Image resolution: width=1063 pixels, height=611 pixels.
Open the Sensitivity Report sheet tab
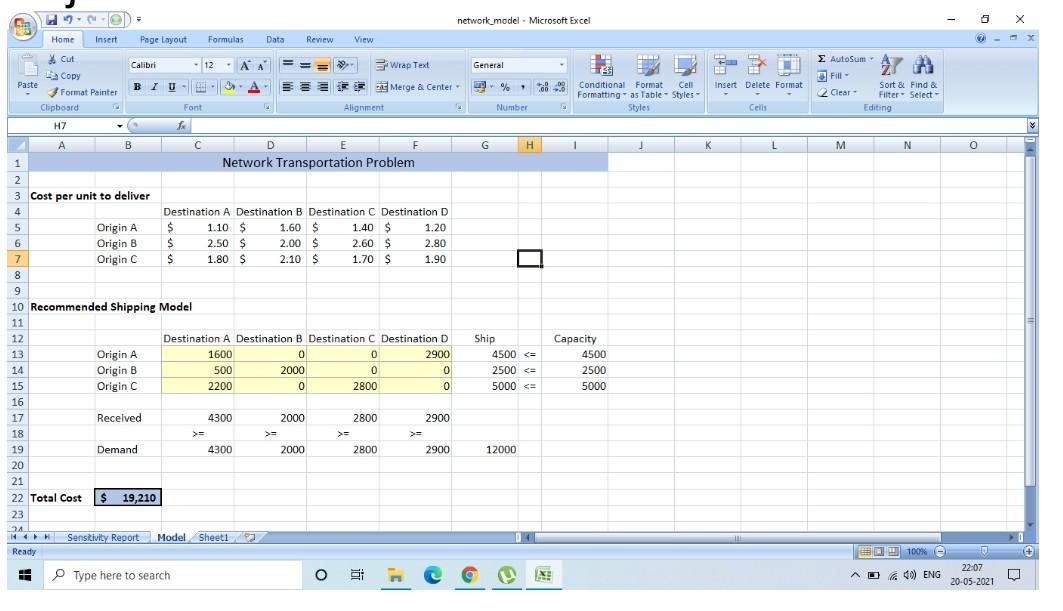coord(103,537)
